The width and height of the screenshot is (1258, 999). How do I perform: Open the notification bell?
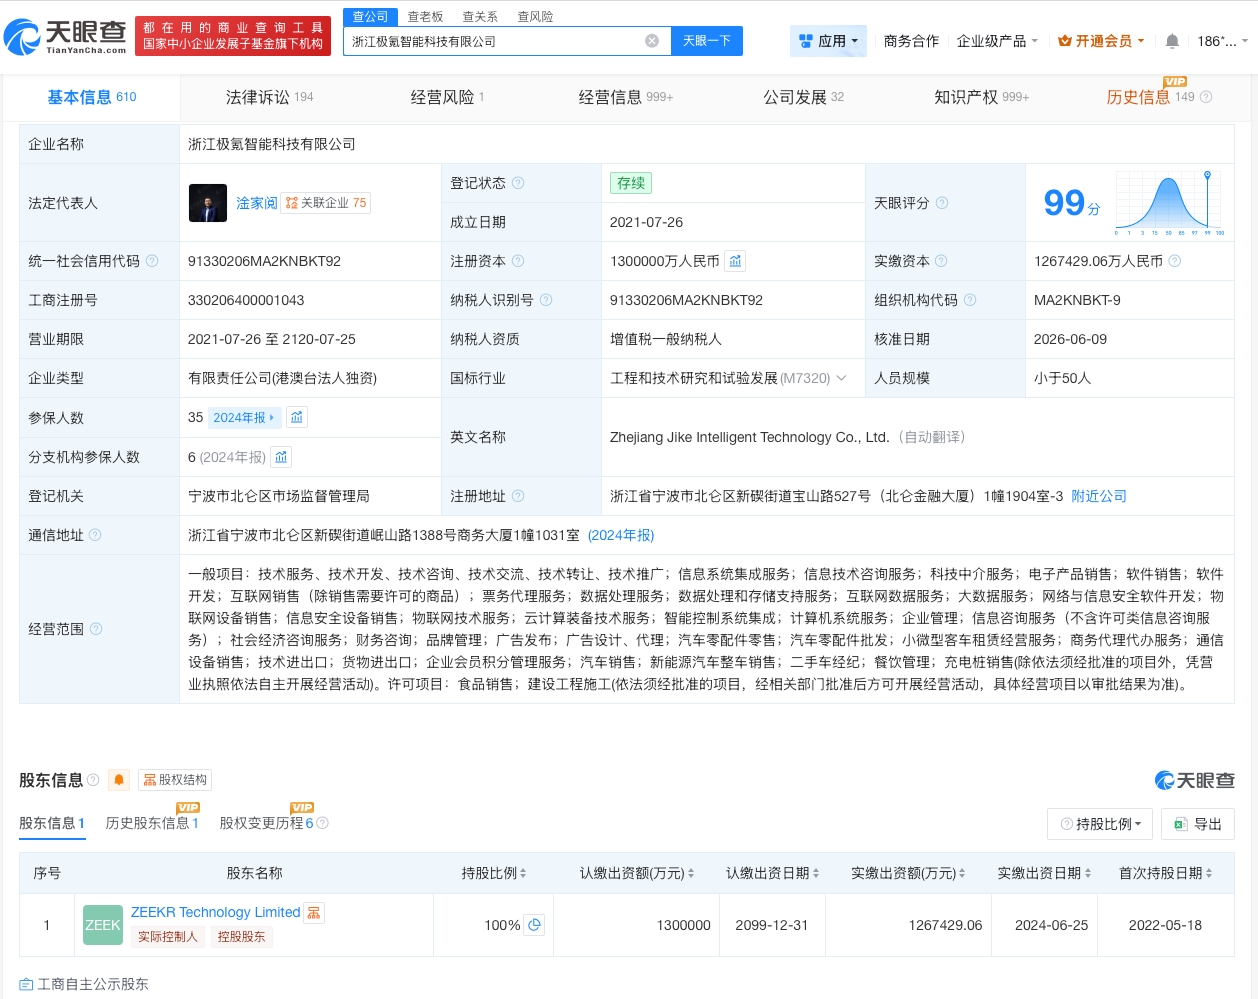[x=1172, y=41]
